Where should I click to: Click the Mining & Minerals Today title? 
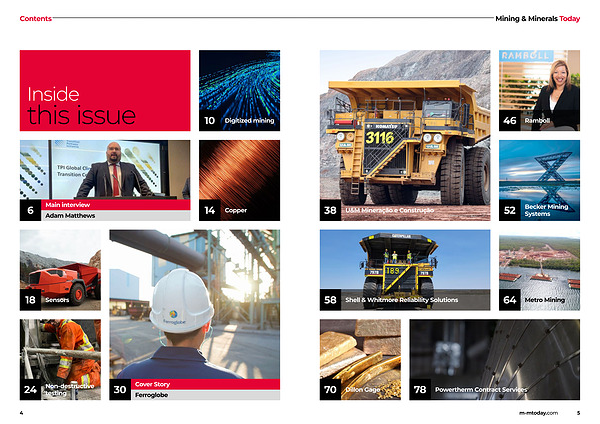pyautogui.click(x=537, y=18)
